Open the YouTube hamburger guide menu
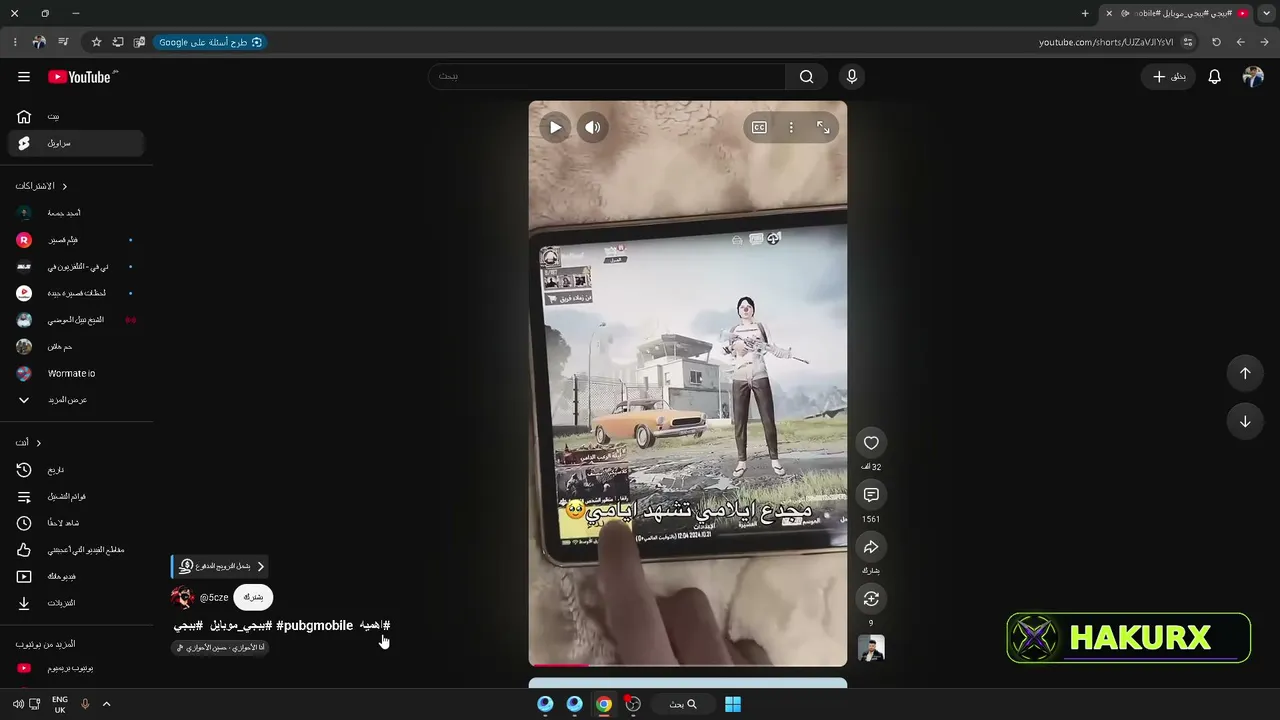 click(x=24, y=77)
